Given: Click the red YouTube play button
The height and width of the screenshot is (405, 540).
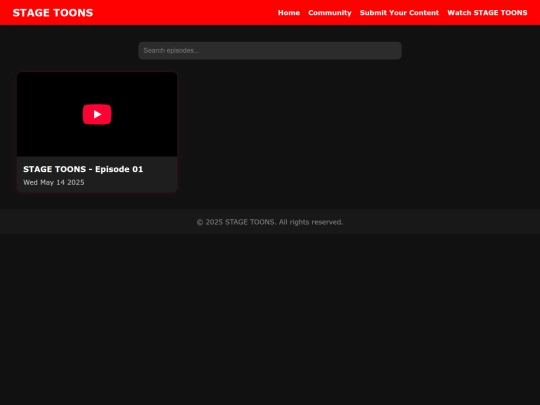Looking at the screenshot, I should [97, 114].
